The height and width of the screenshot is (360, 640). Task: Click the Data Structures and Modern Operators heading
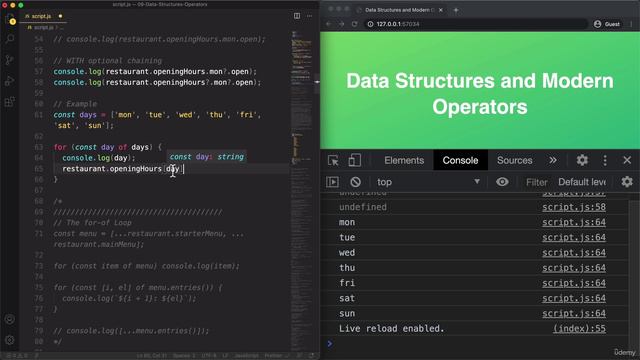coord(480,94)
